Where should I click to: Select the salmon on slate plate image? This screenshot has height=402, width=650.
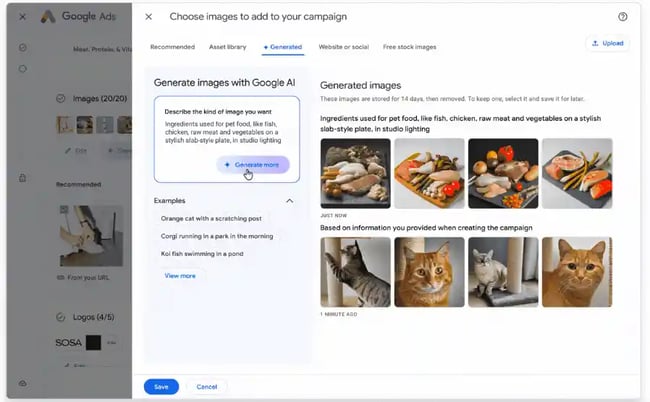coord(577,173)
